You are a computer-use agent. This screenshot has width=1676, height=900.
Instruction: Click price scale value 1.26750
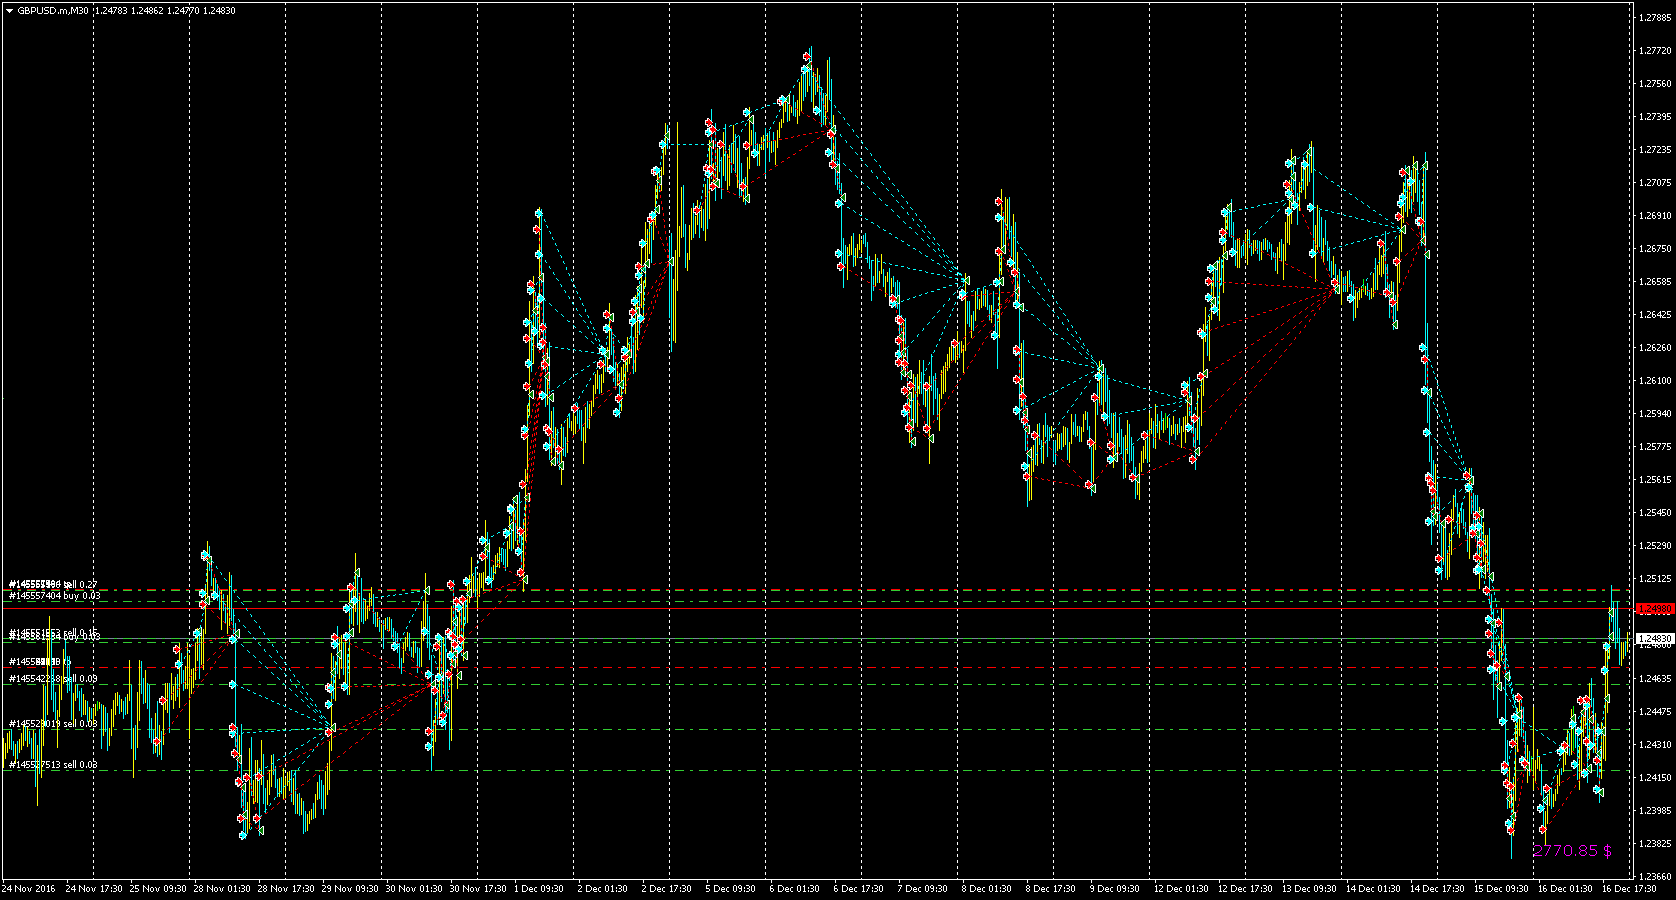(x=1656, y=249)
